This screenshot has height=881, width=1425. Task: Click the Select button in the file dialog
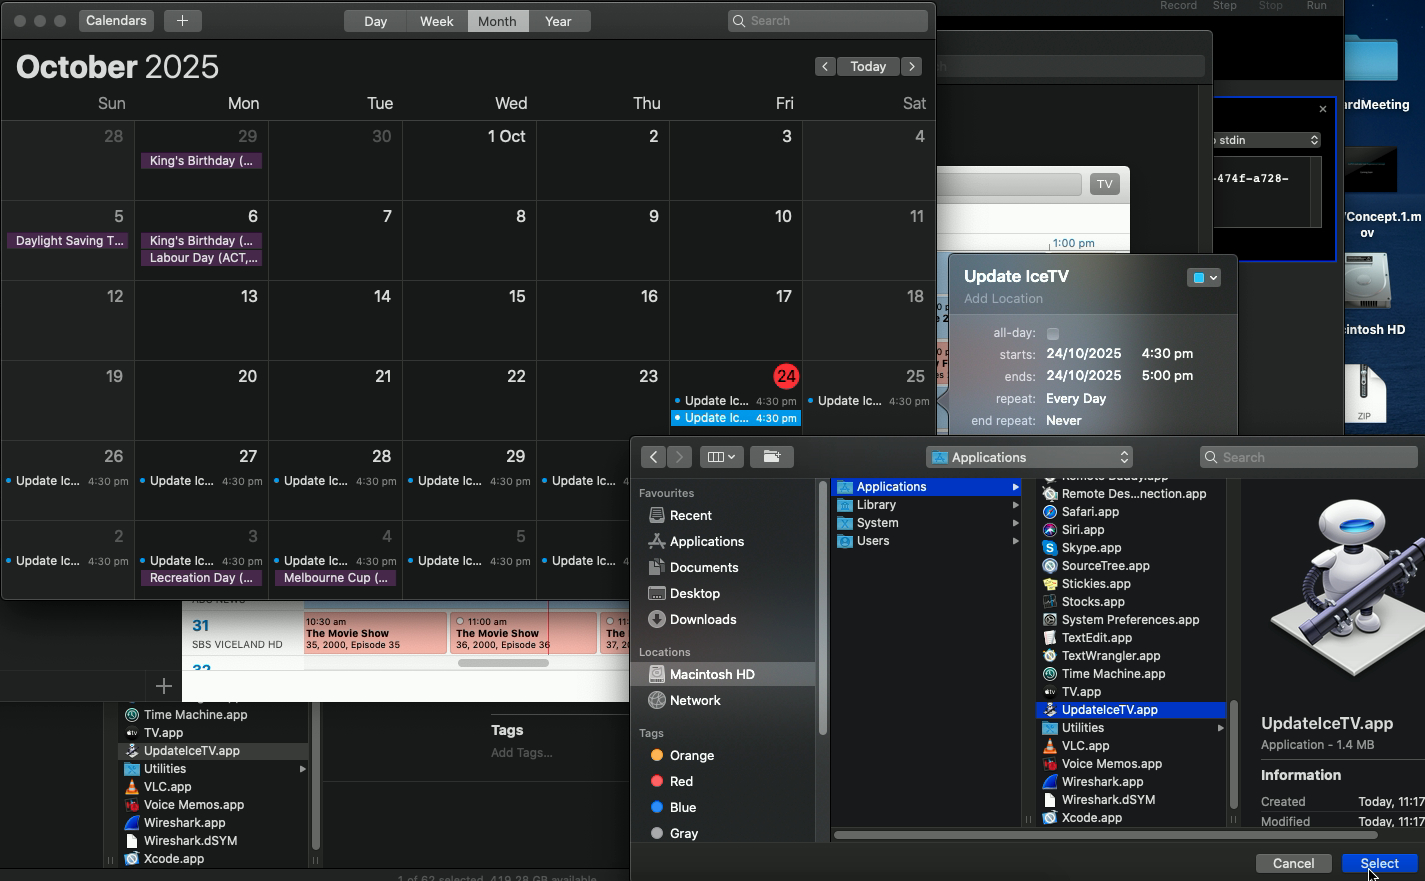point(1379,863)
